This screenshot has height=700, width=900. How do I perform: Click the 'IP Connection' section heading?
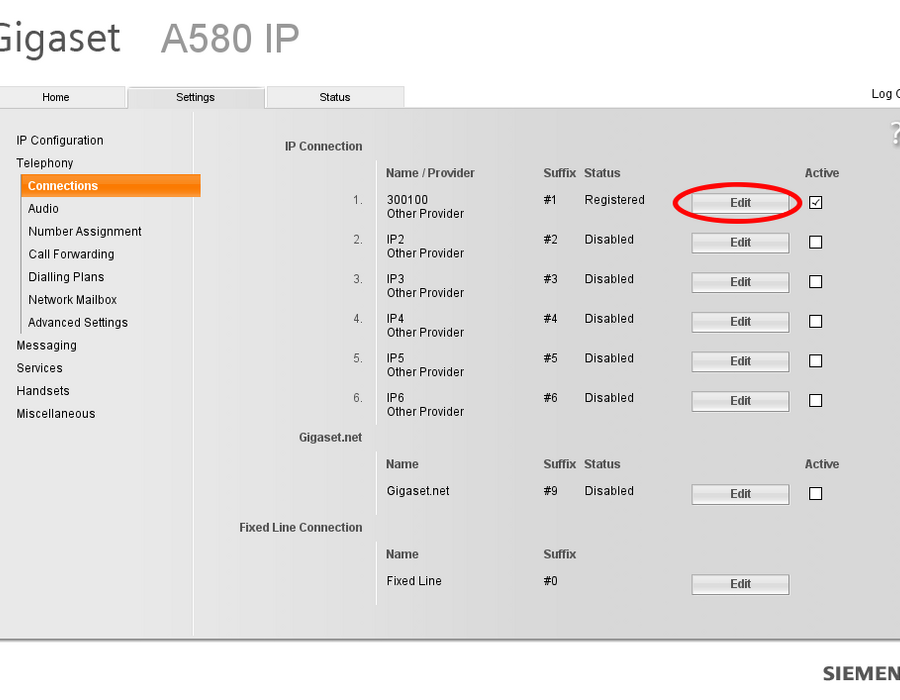point(323,146)
